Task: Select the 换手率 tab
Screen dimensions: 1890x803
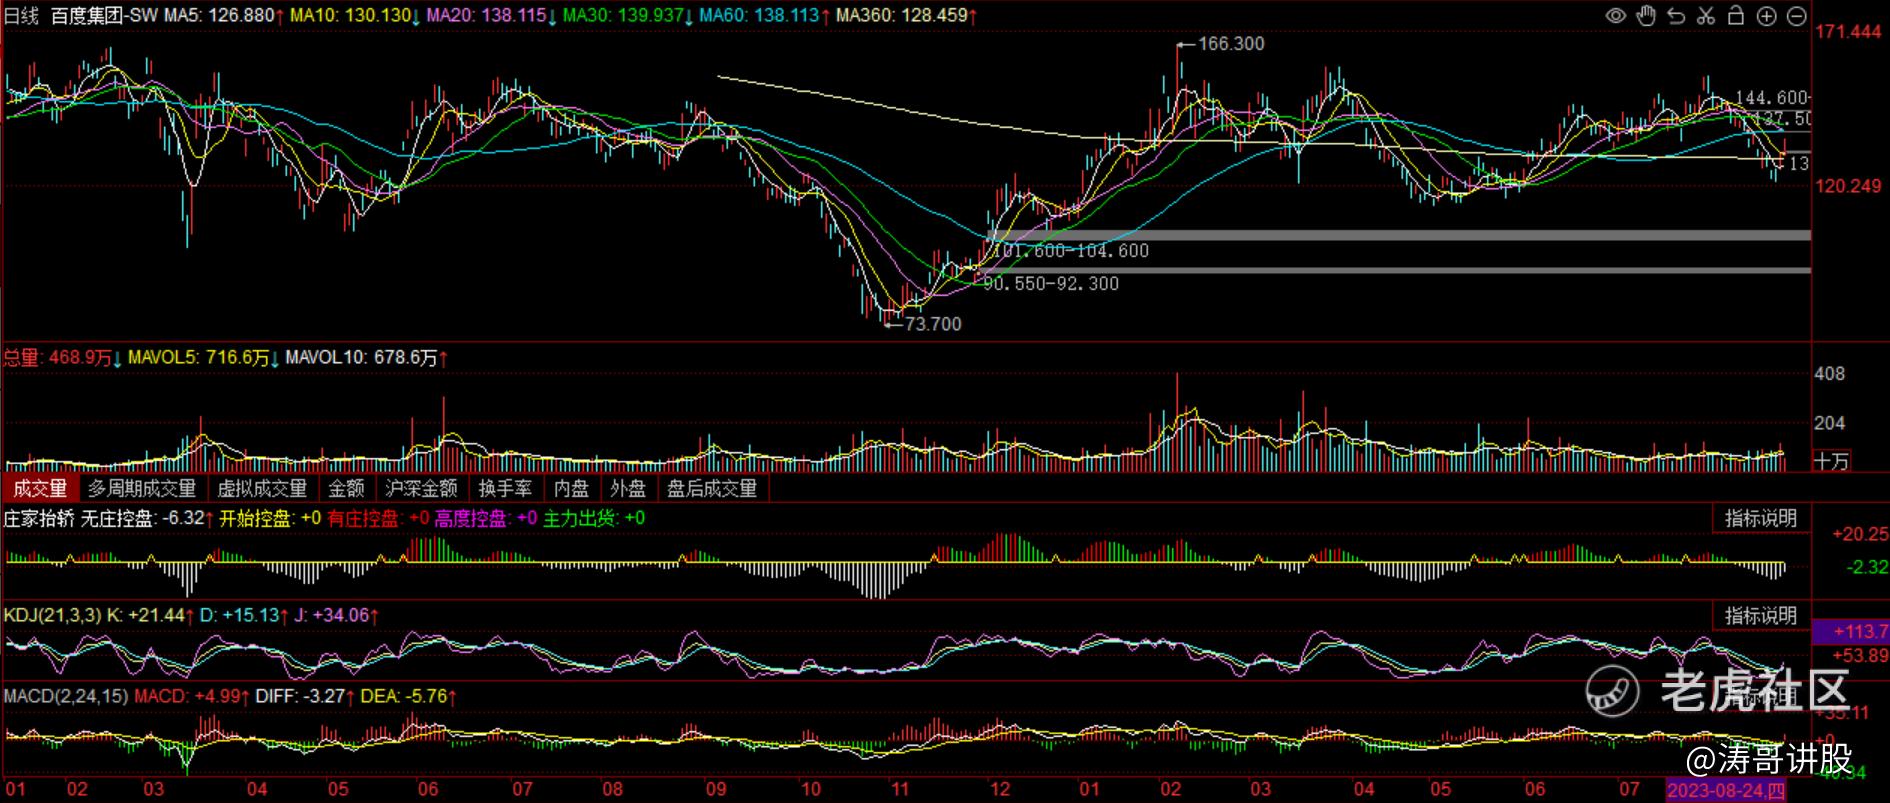Action: coord(505,488)
